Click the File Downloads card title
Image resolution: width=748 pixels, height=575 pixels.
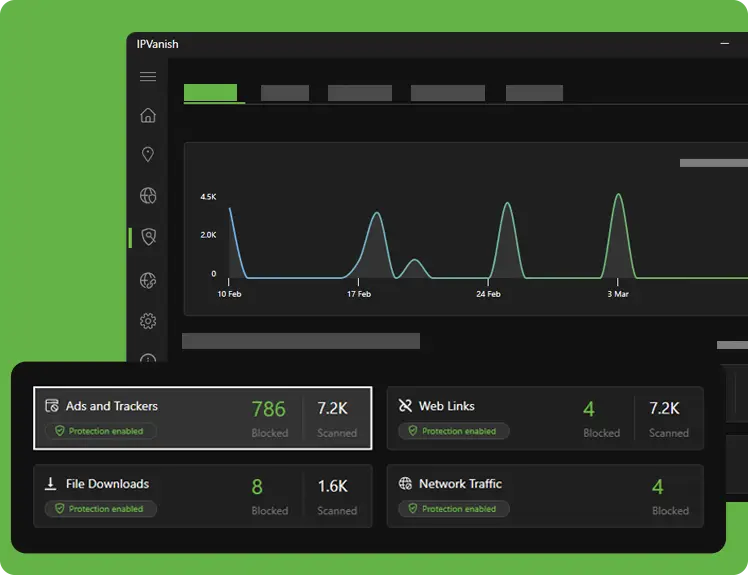[x=107, y=484]
